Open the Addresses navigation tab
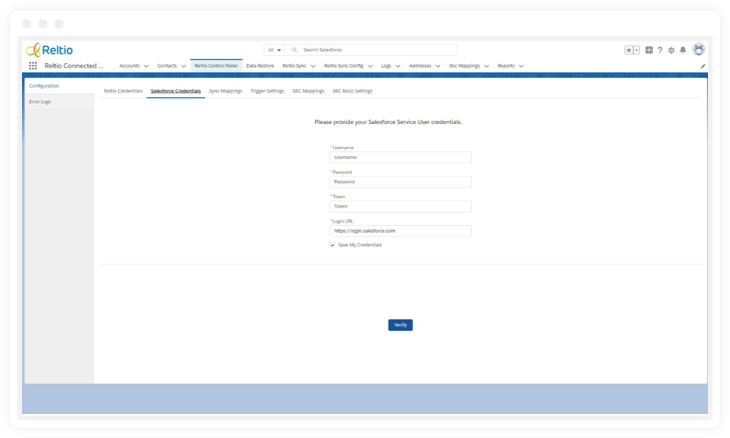Image resolution: width=730 pixels, height=438 pixels. tap(420, 66)
